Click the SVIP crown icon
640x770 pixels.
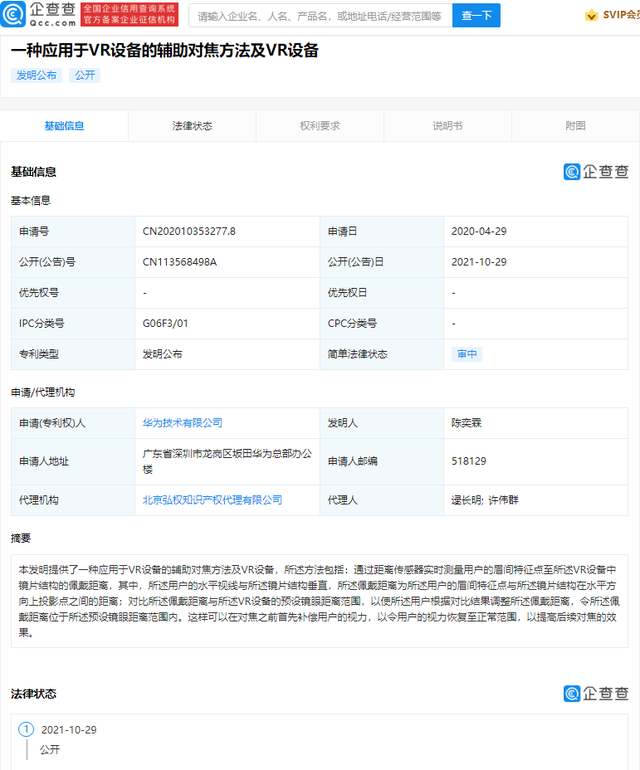click(591, 15)
